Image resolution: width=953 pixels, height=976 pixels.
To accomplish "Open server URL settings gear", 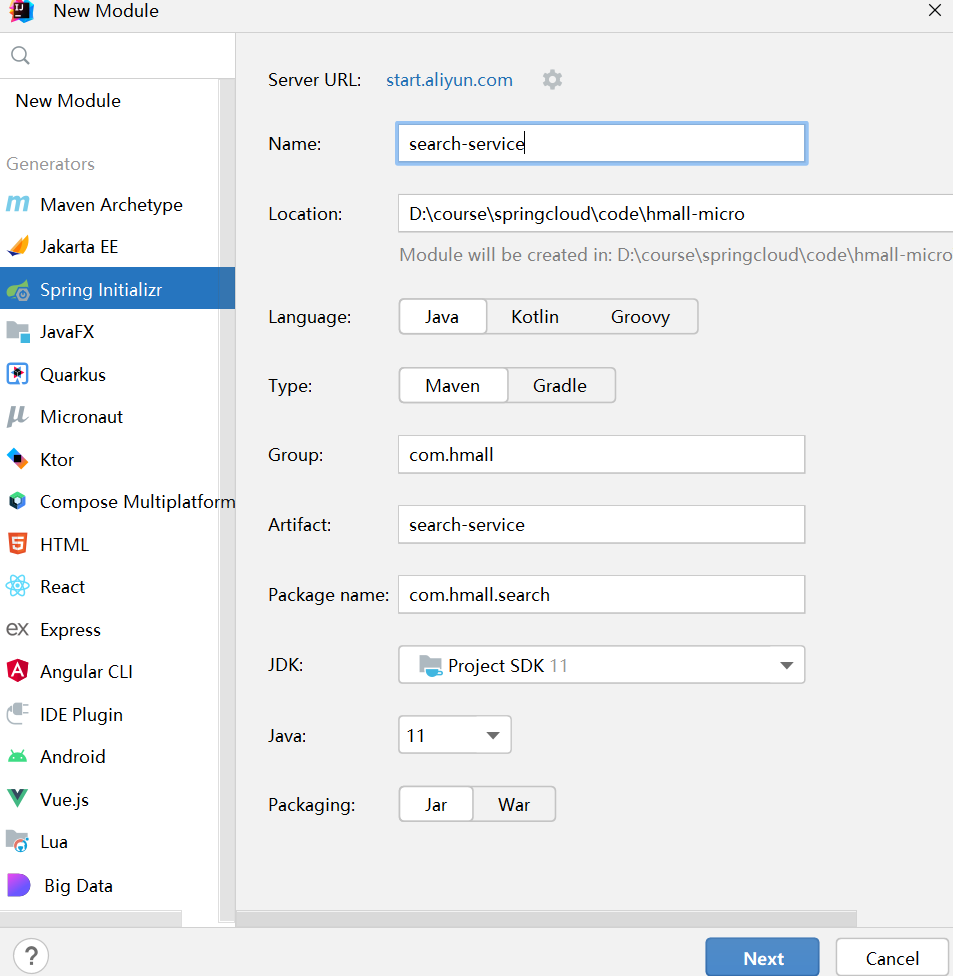I will click(x=552, y=80).
